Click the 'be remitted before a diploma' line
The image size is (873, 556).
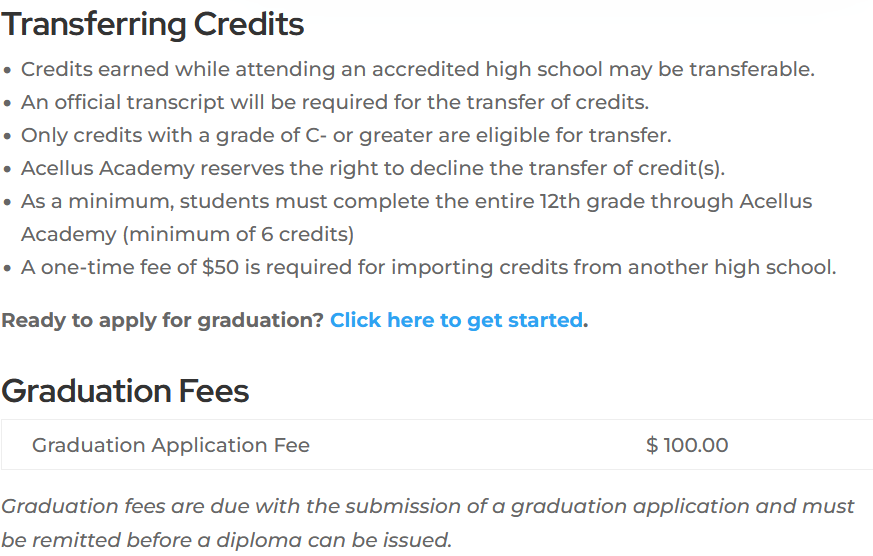tap(226, 540)
